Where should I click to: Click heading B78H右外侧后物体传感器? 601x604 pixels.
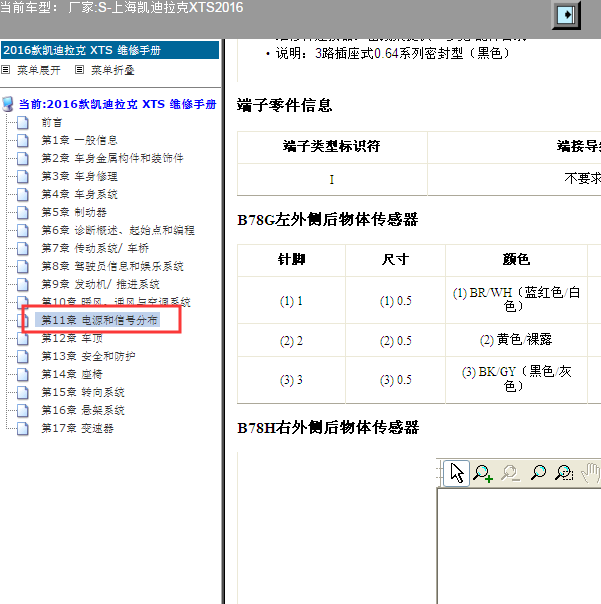click(x=328, y=428)
